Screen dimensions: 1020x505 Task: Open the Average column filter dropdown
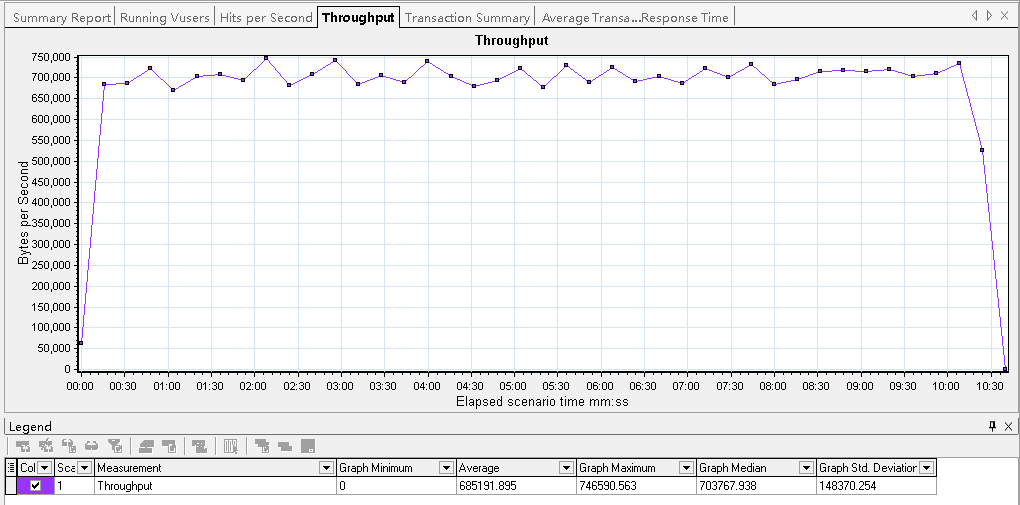click(566, 468)
